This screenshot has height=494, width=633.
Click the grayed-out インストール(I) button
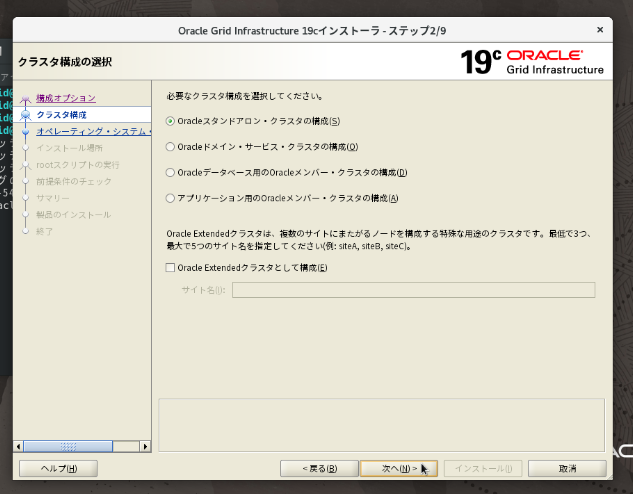[x=483, y=469]
